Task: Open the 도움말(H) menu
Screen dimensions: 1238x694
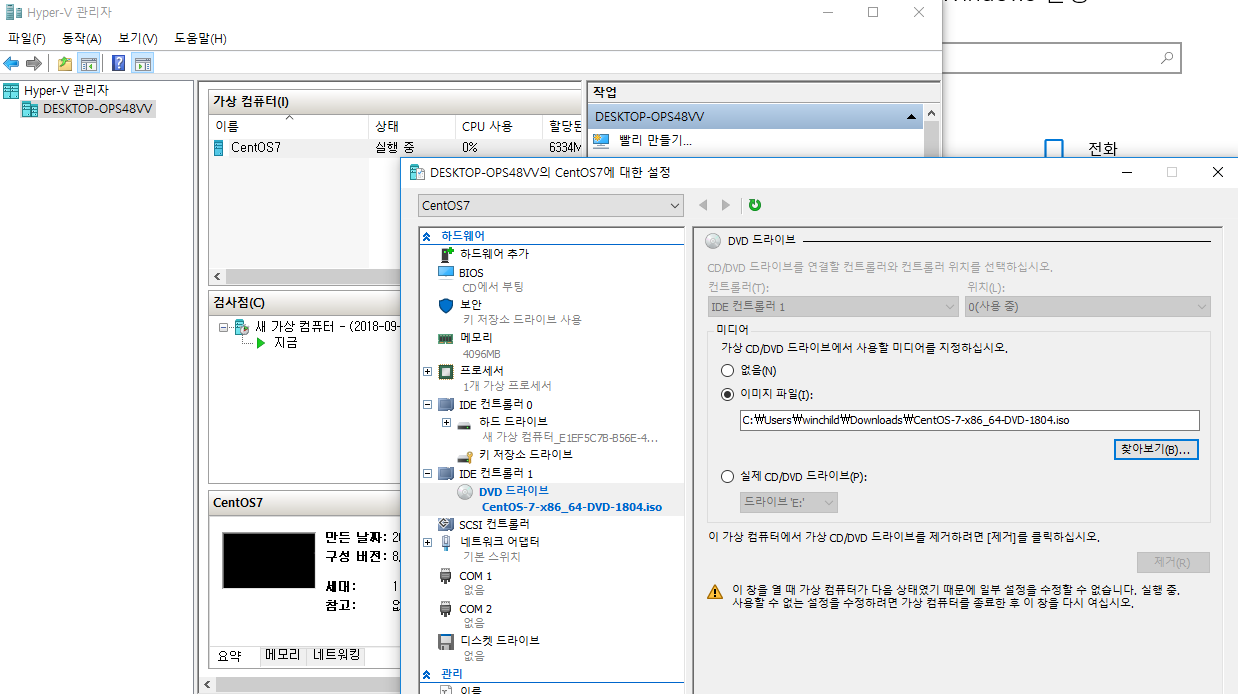Action: click(x=200, y=39)
